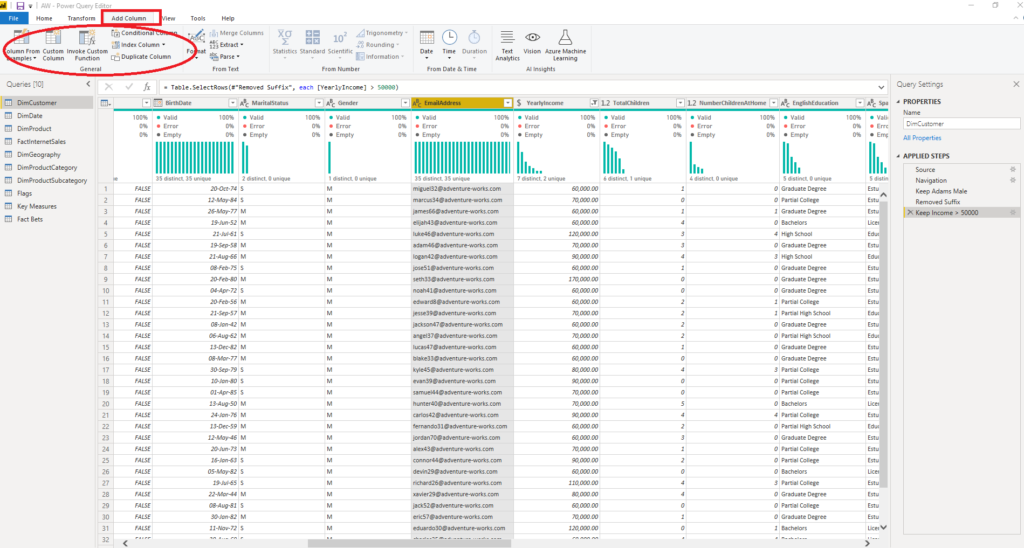This screenshot has width=1024, height=548.
Task: Collapse the APPLIED STEPS section
Action: tap(899, 156)
